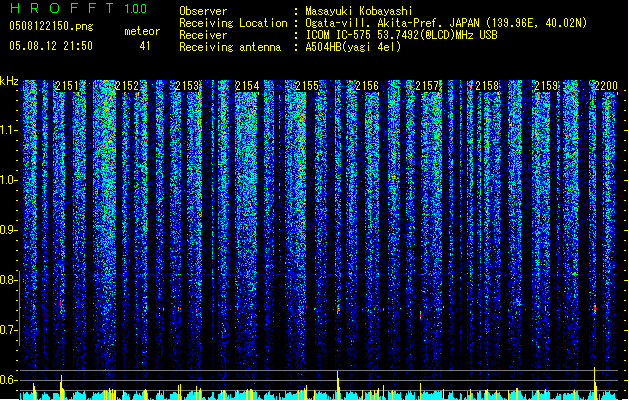Click the 2153 time marker
Screen dimensions: 629x400
click(187, 86)
